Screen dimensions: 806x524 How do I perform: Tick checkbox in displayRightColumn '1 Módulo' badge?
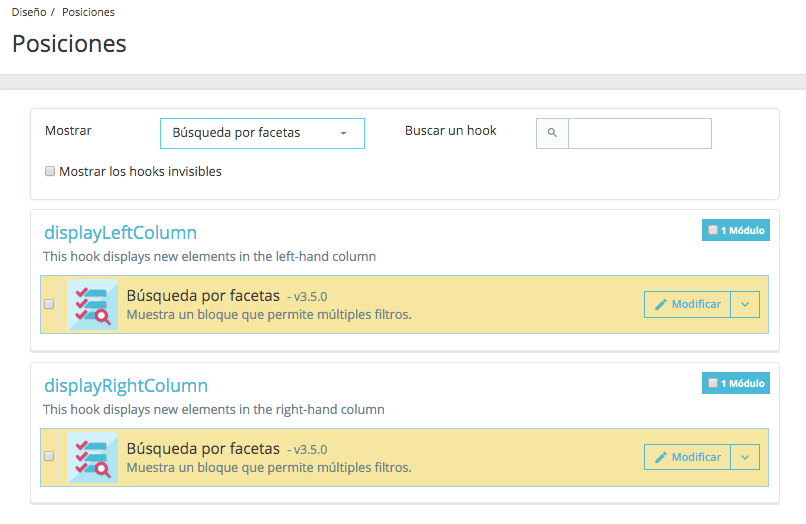(x=713, y=383)
